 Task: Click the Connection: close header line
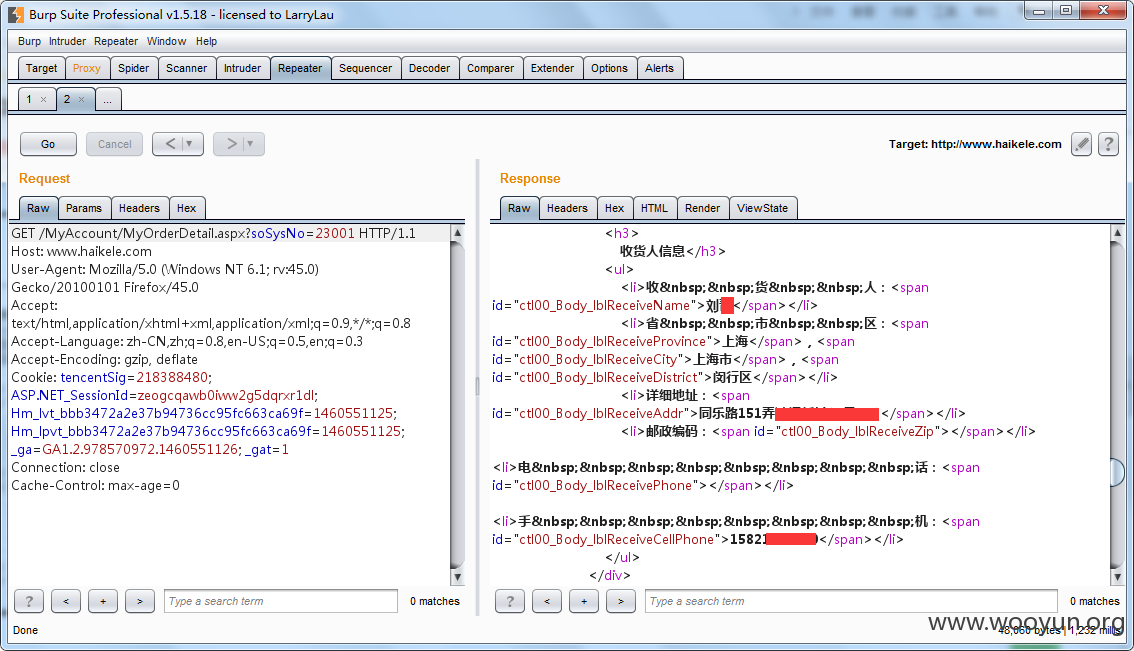pos(66,467)
